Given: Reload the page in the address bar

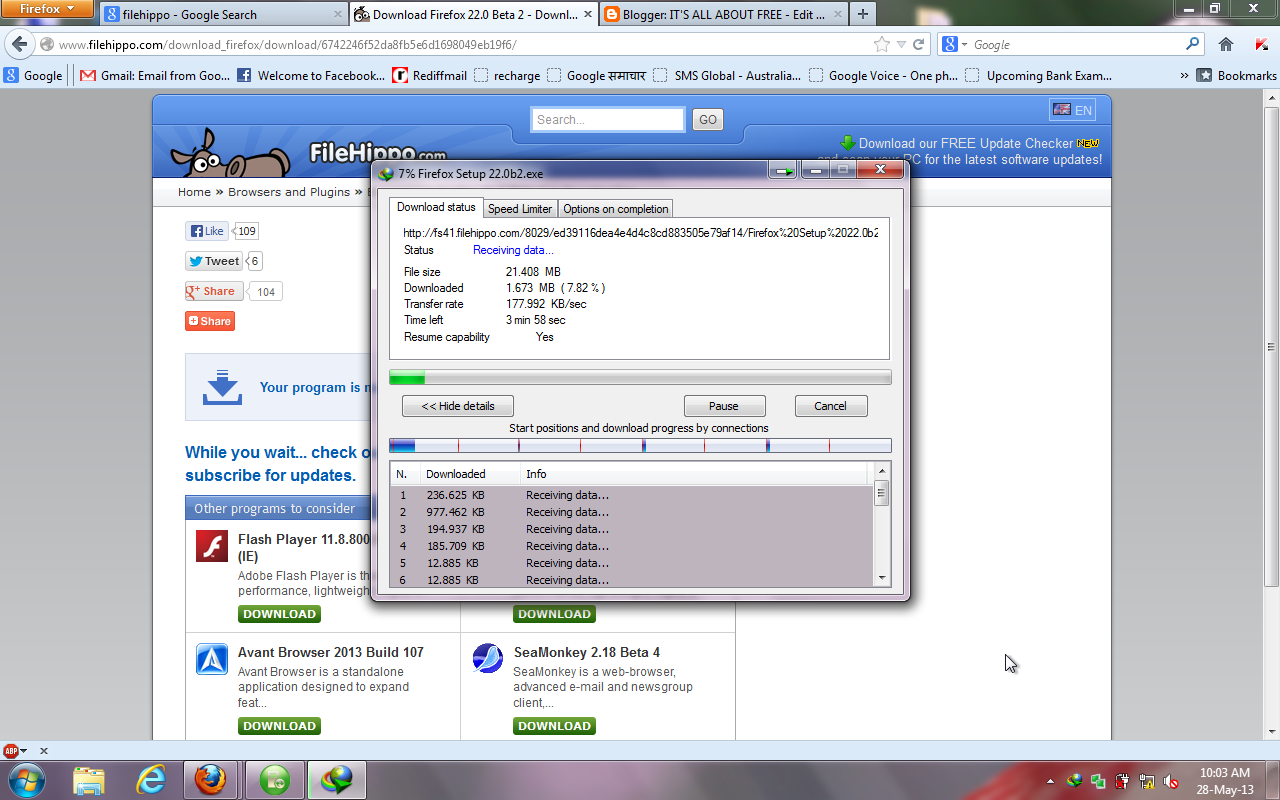Looking at the screenshot, I should pos(920,45).
